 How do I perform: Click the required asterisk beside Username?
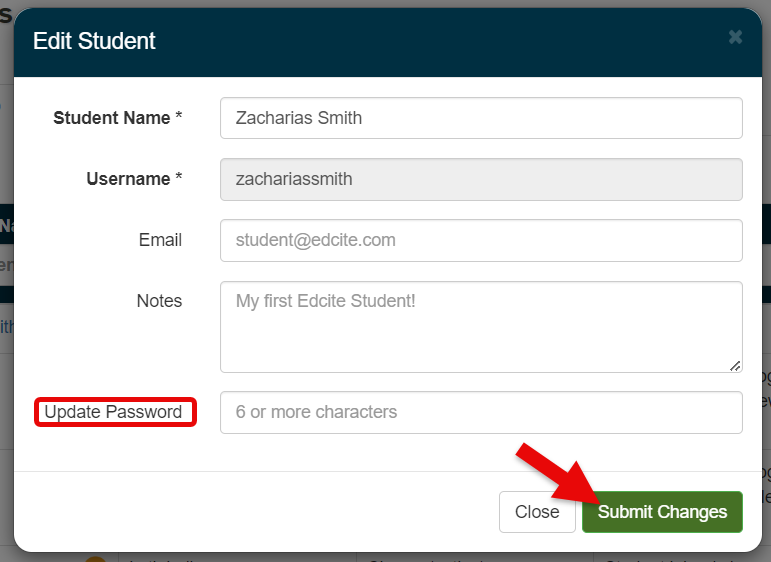tap(179, 180)
